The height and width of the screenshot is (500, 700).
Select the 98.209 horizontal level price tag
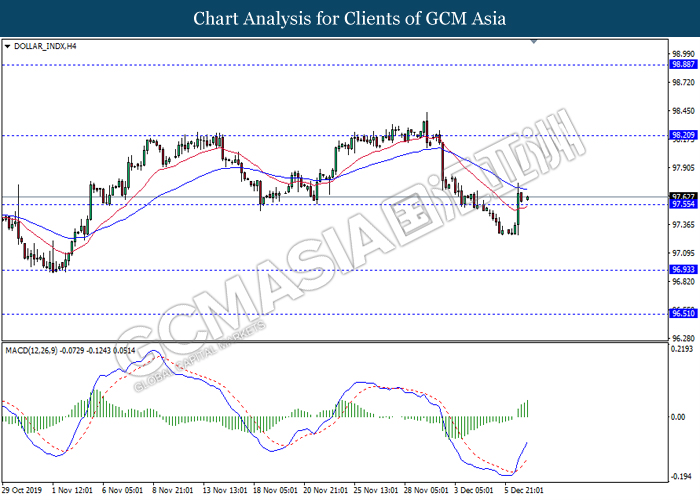[683, 135]
